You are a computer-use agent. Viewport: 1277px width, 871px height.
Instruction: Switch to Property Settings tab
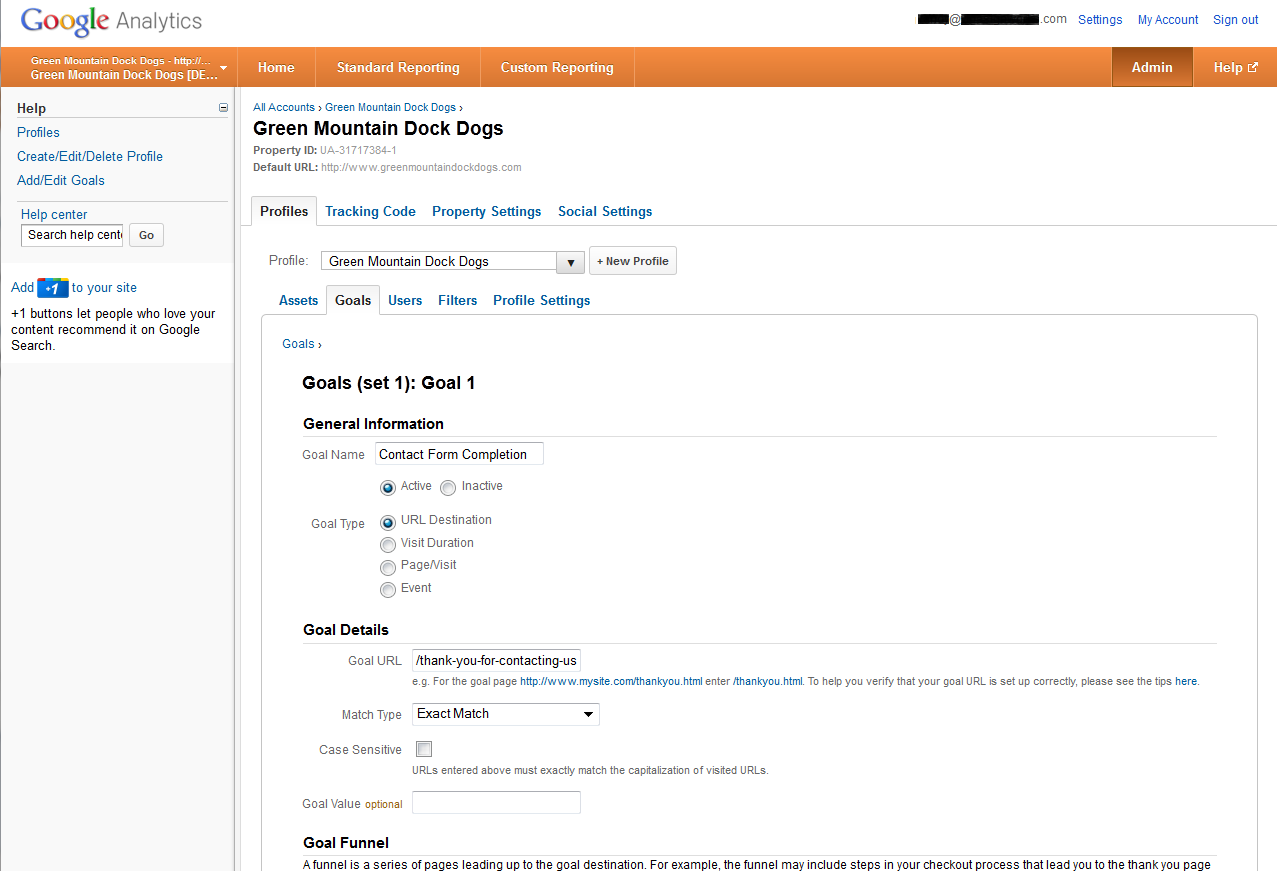coord(487,211)
